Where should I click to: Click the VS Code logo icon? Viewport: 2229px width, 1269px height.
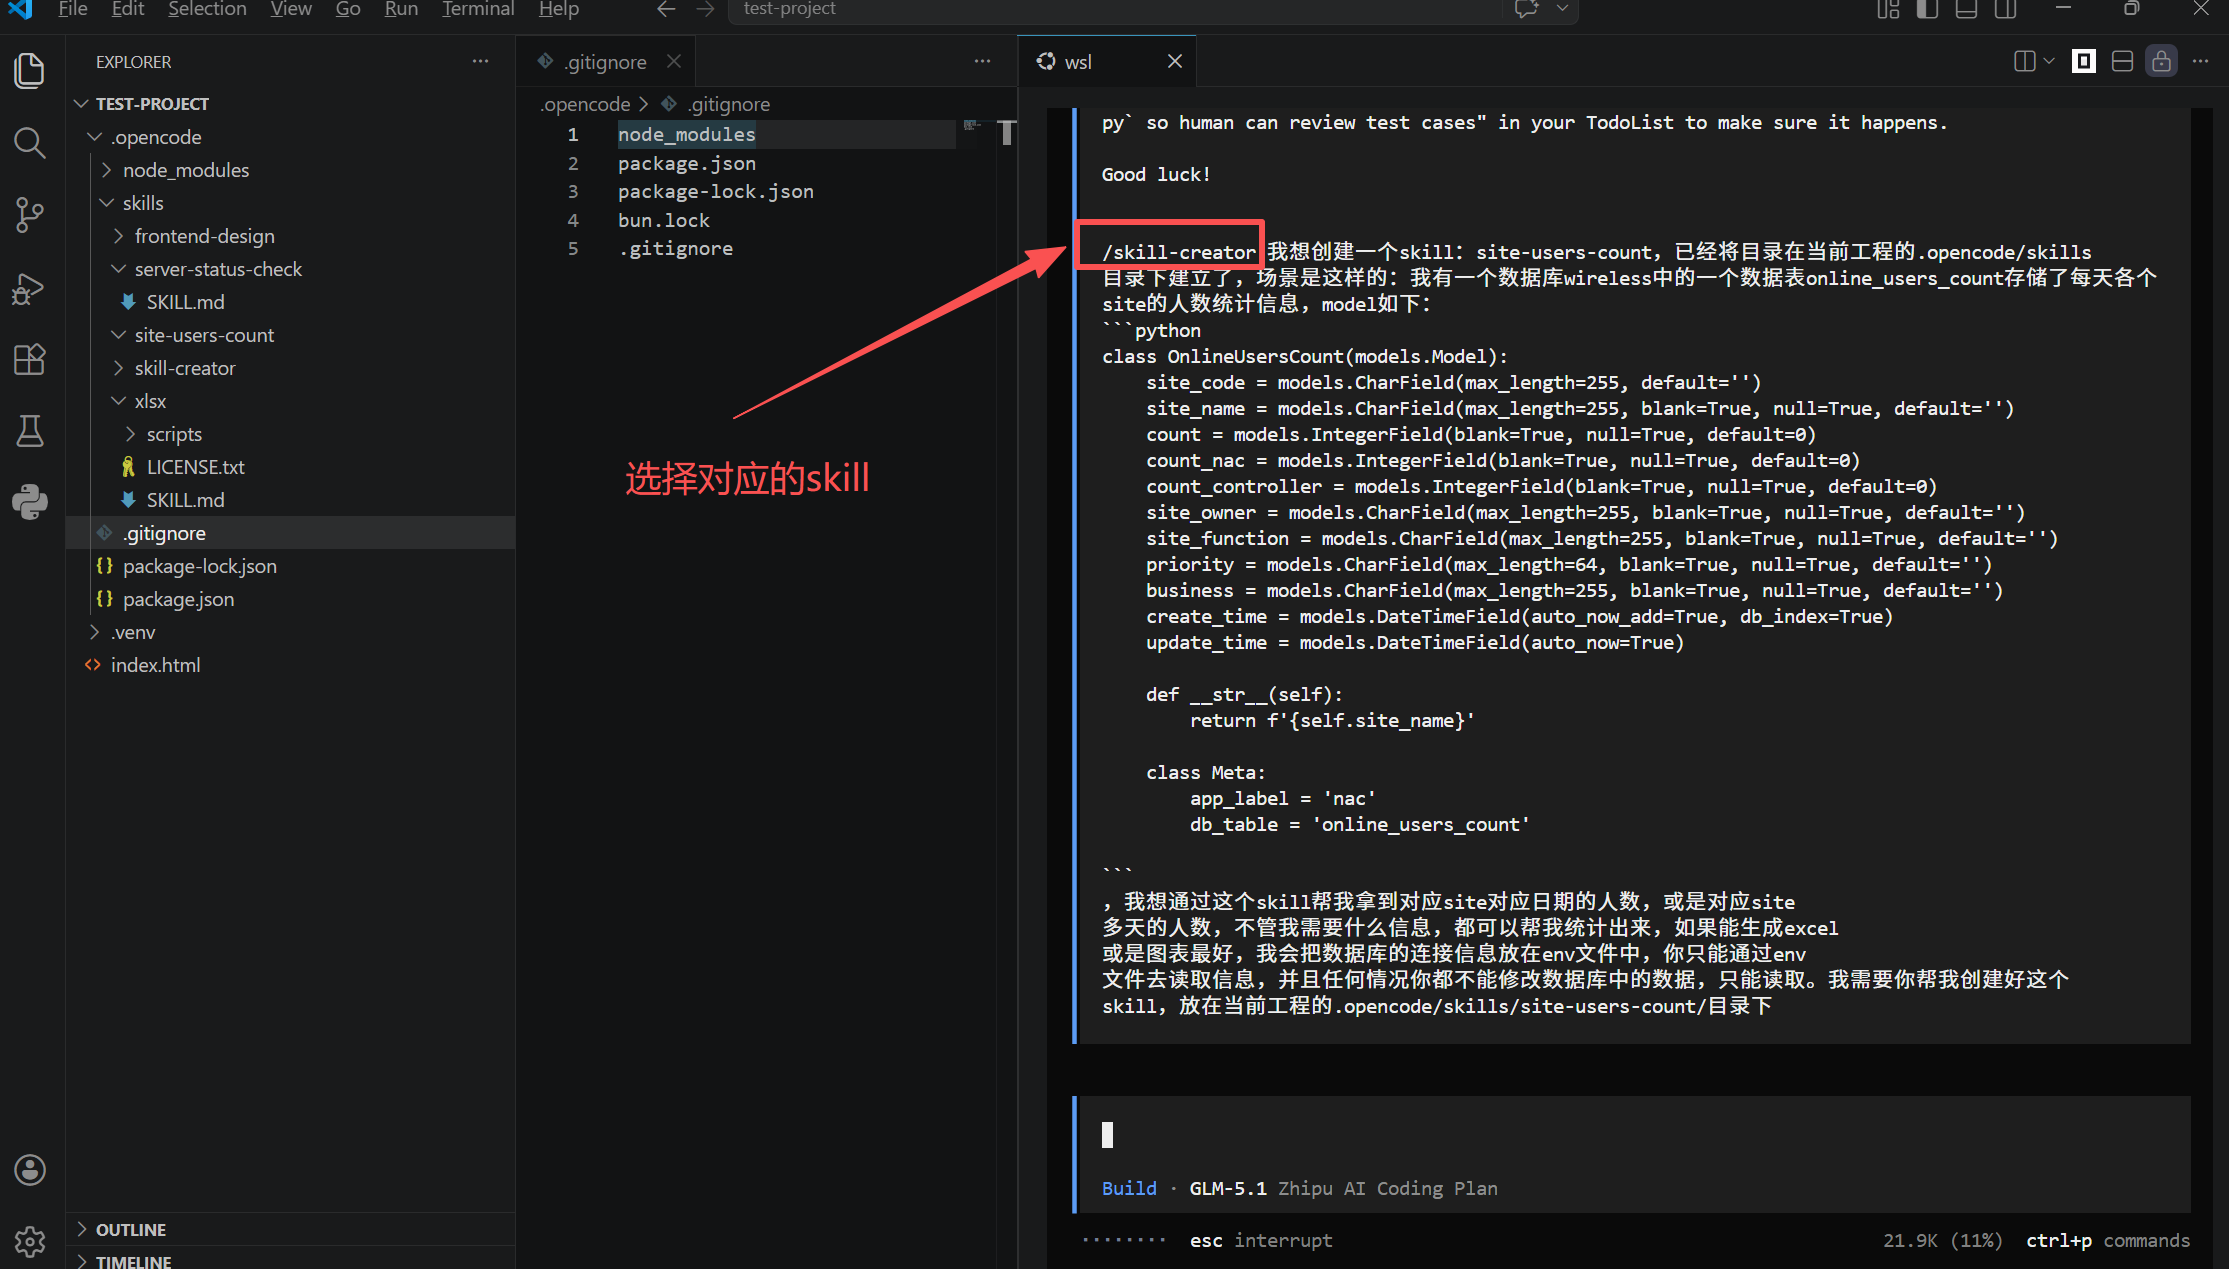pyautogui.click(x=21, y=9)
